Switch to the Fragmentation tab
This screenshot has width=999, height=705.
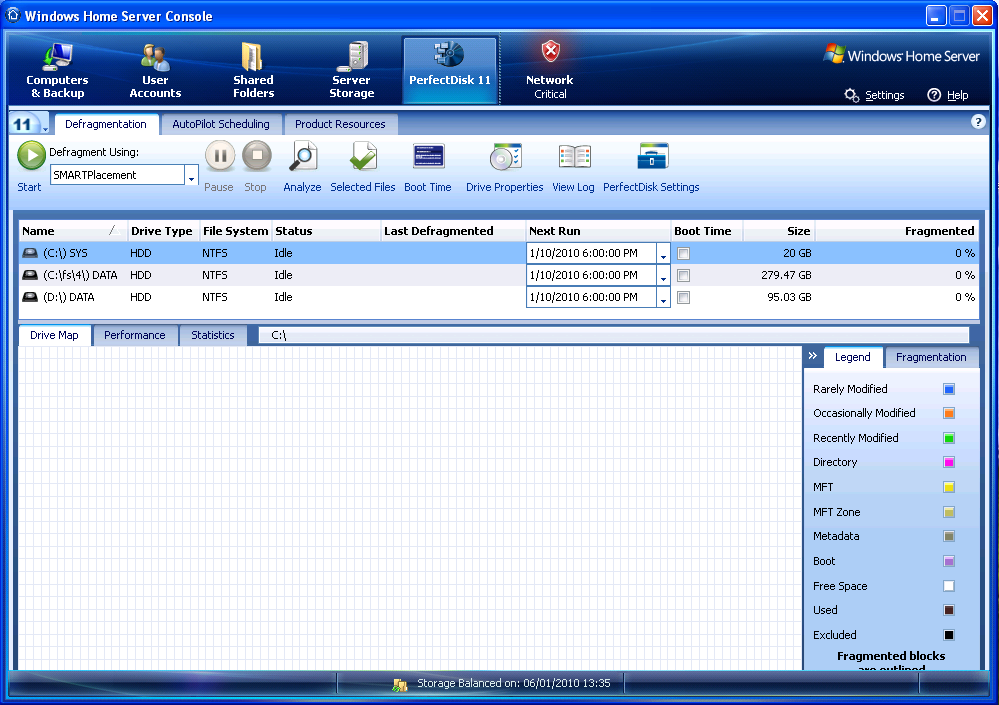[x=931, y=357]
